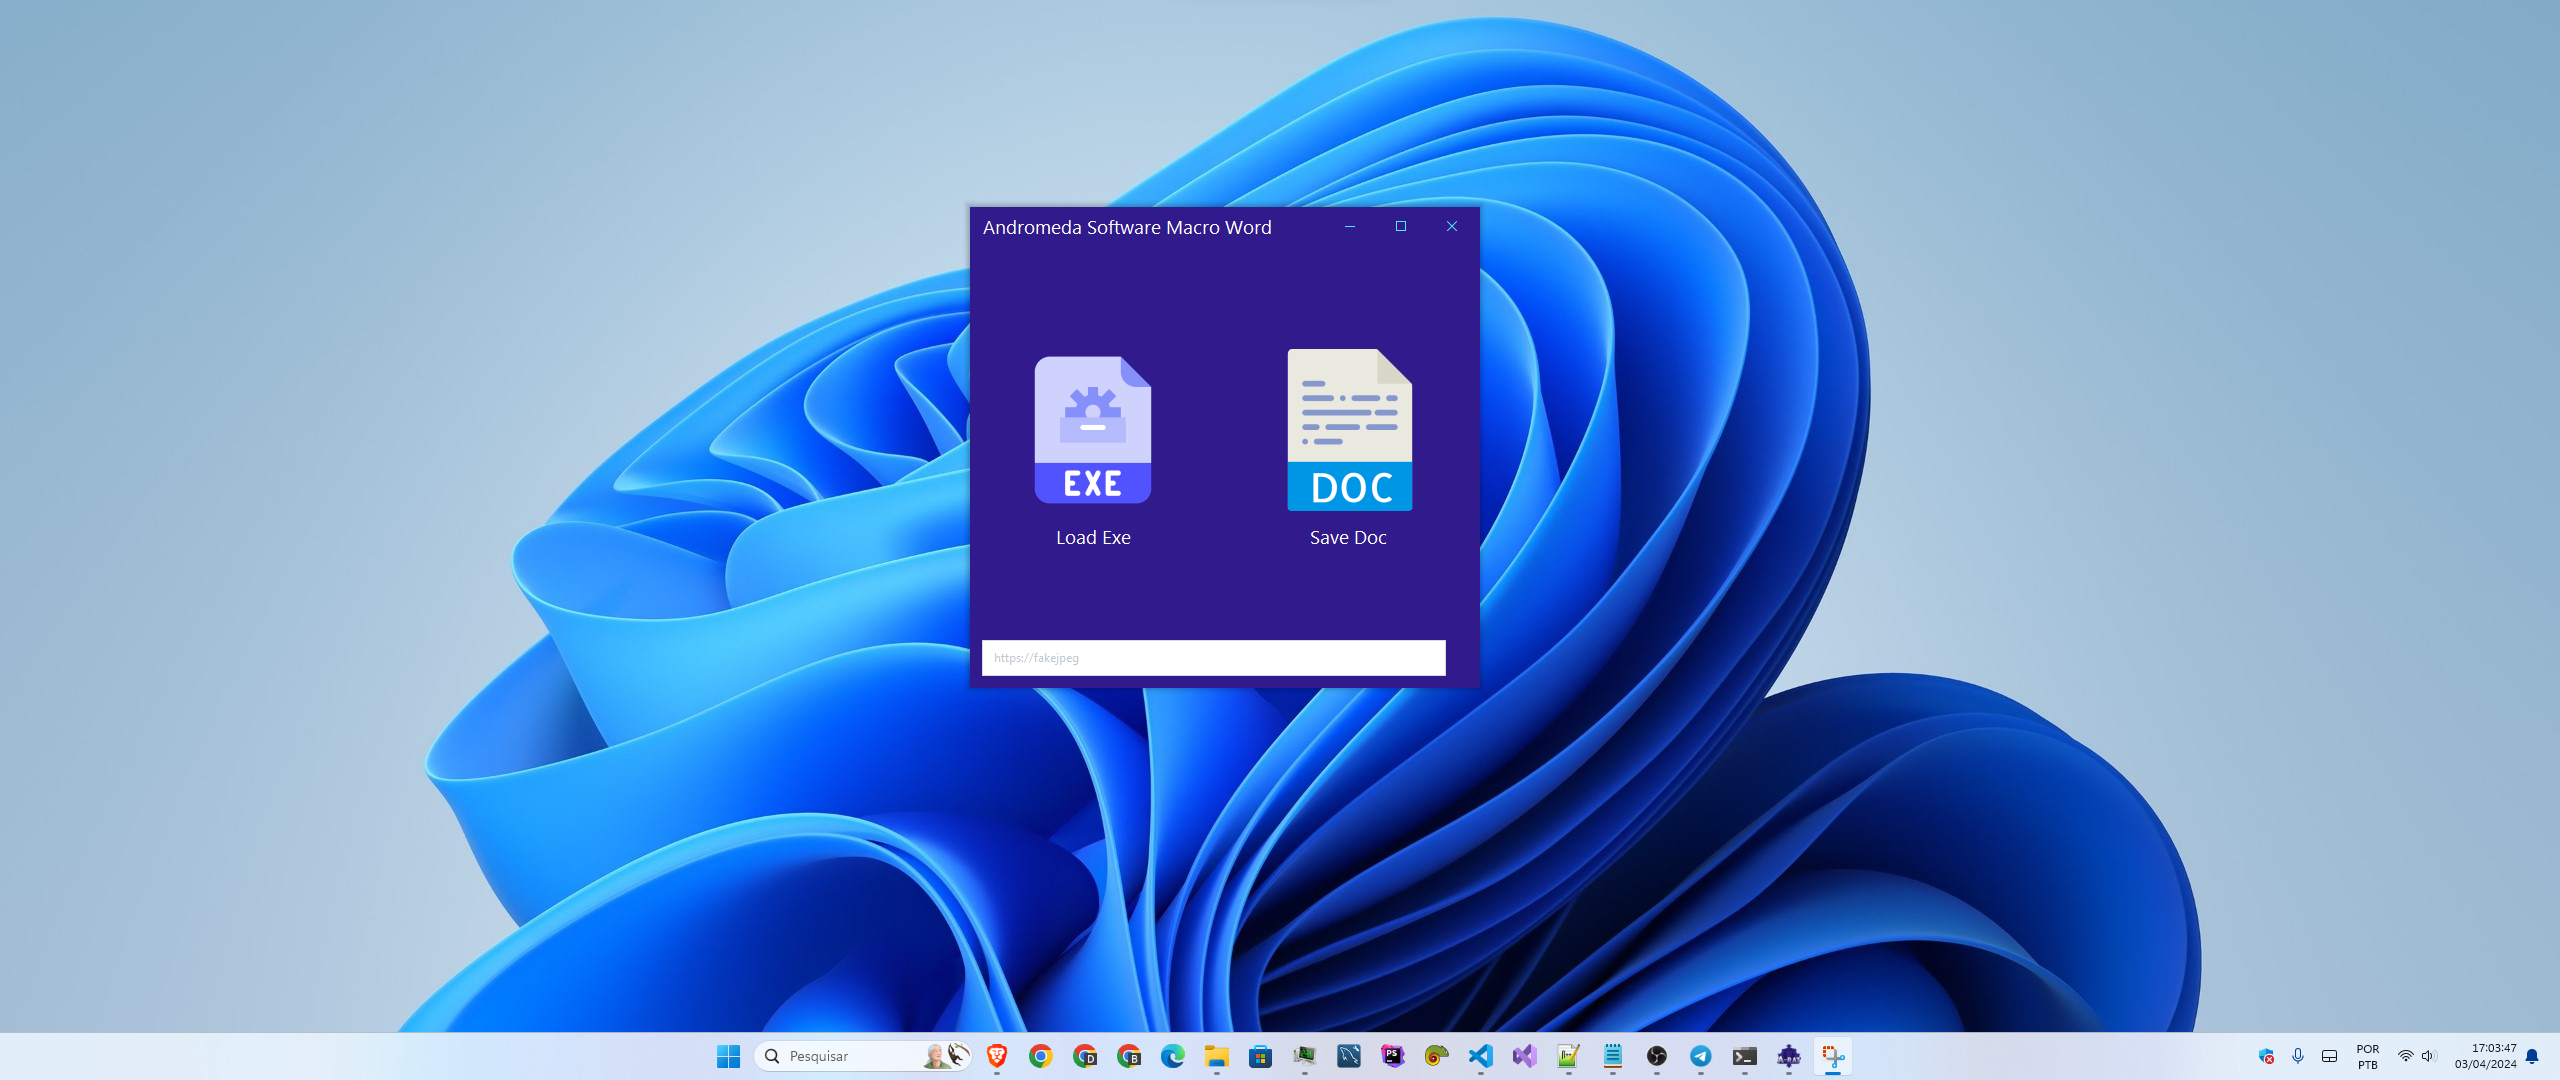2560x1080 pixels.
Task: Open the Windows Terminal from the taskbar
Action: 1745,1055
